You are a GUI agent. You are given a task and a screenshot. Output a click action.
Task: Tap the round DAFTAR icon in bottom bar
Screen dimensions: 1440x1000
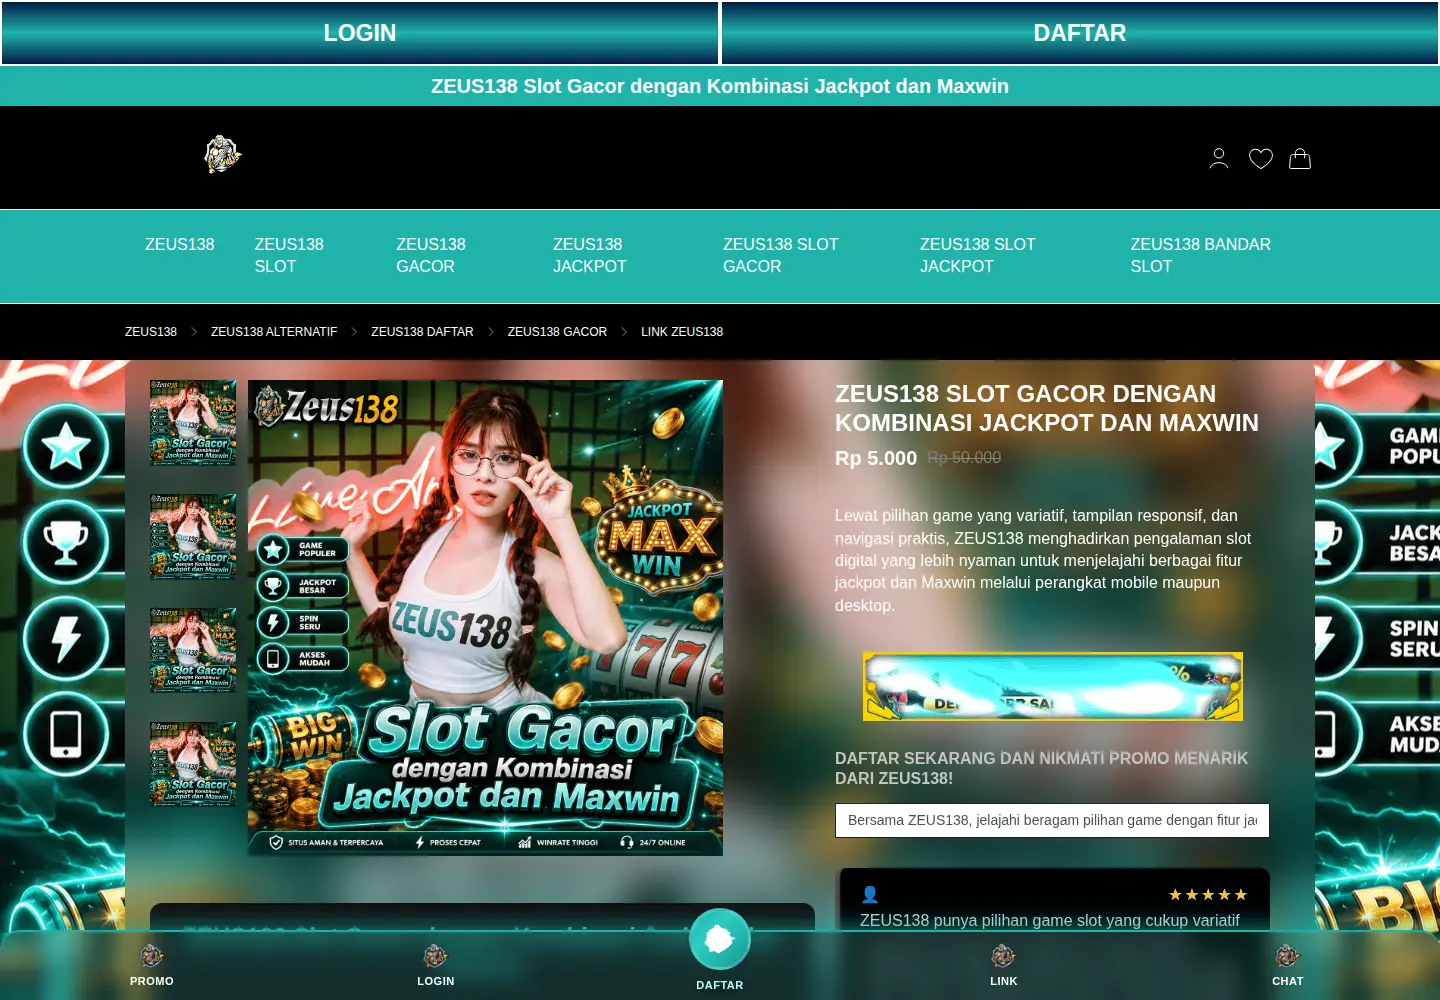pyautogui.click(x=720, y=939)
